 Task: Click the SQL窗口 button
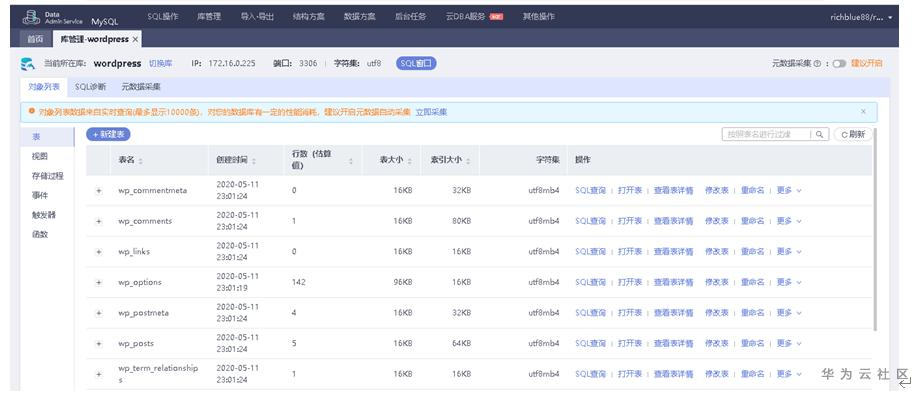[416, 63]
